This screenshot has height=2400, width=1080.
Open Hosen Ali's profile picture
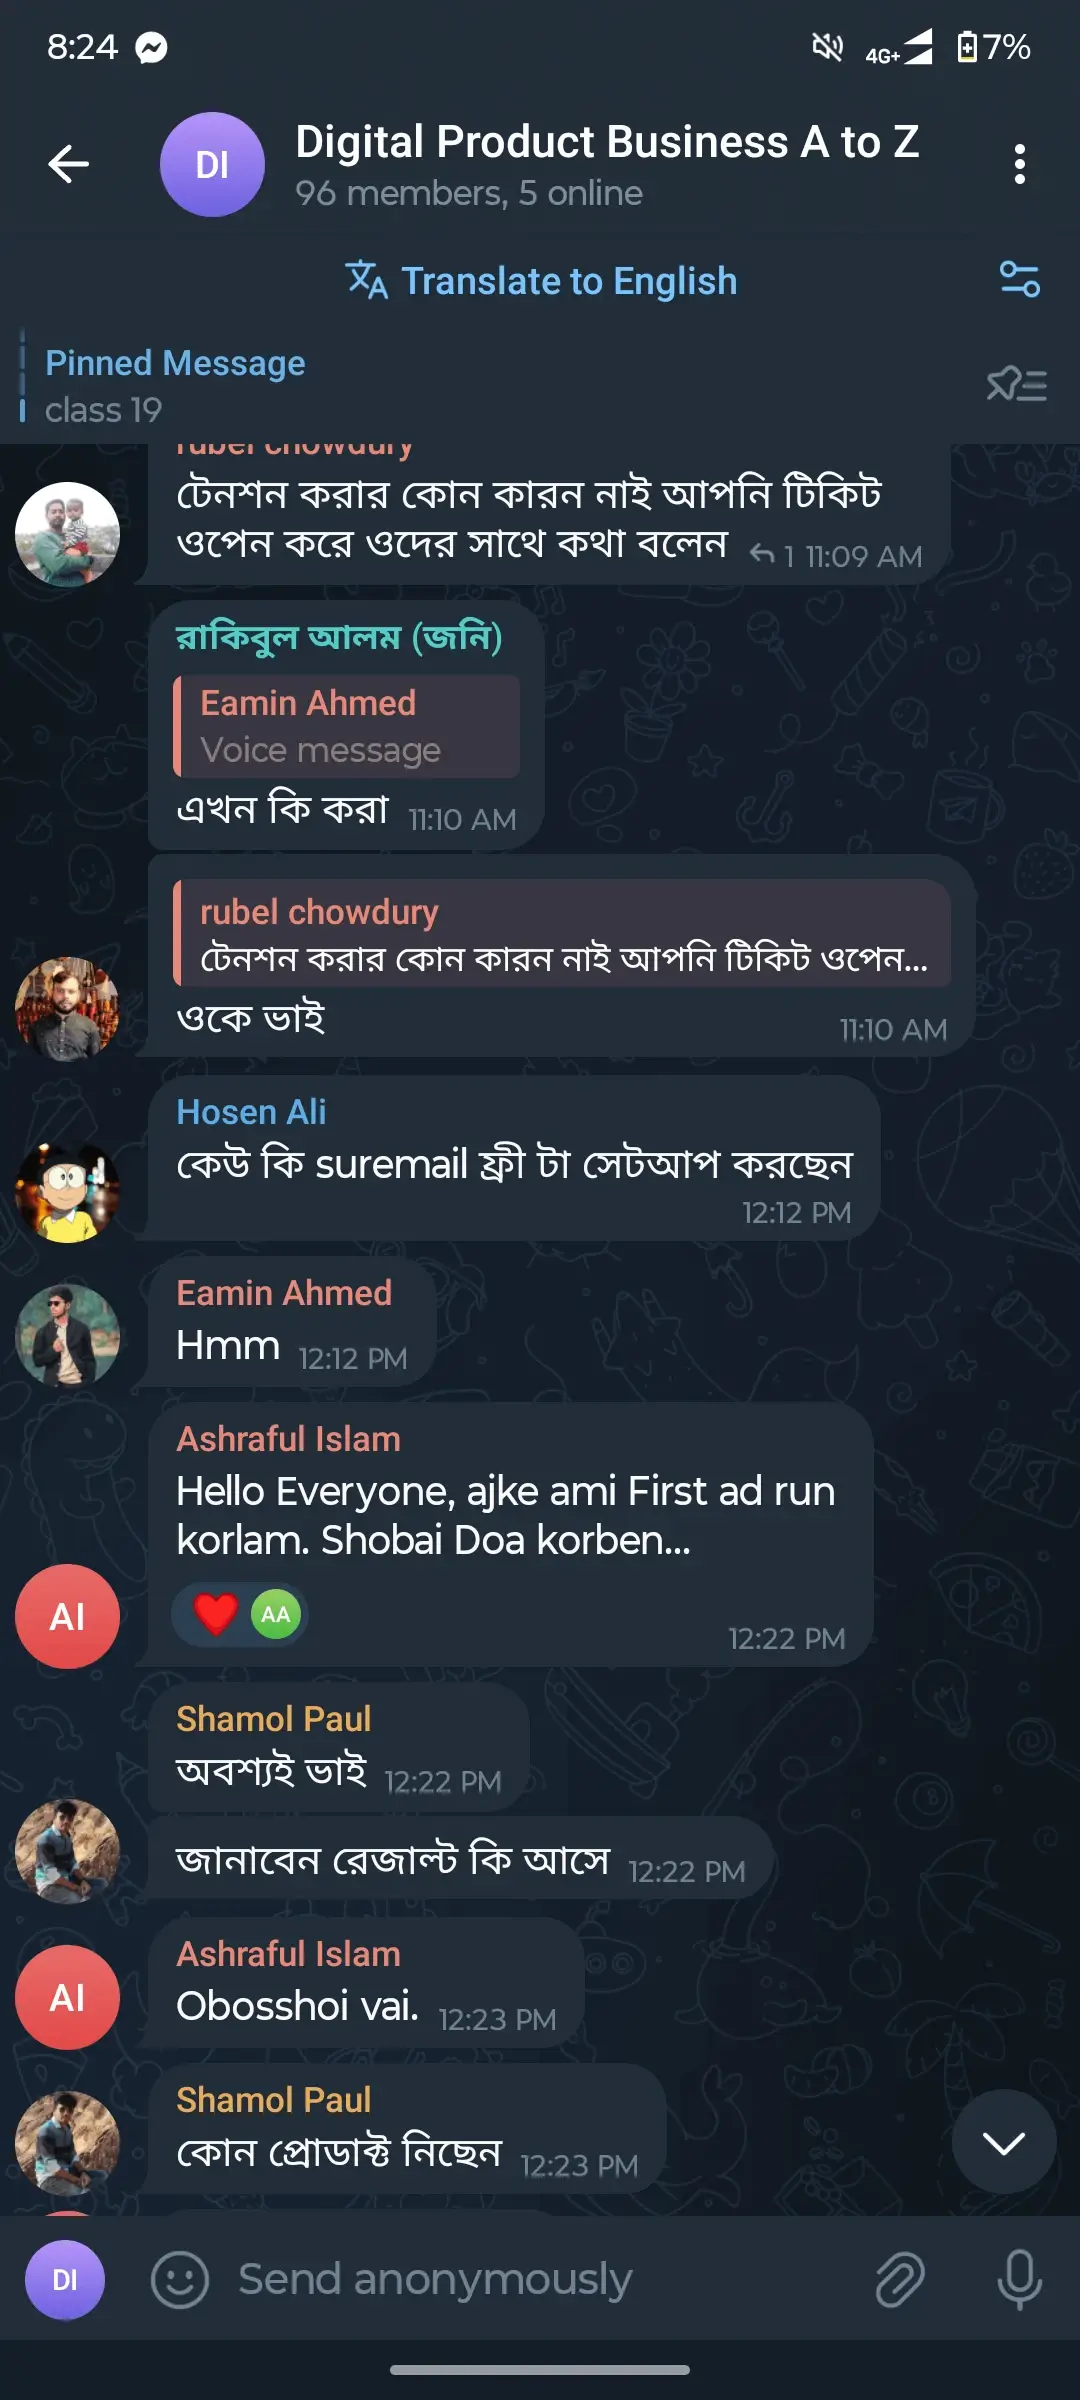(67, 1192)
